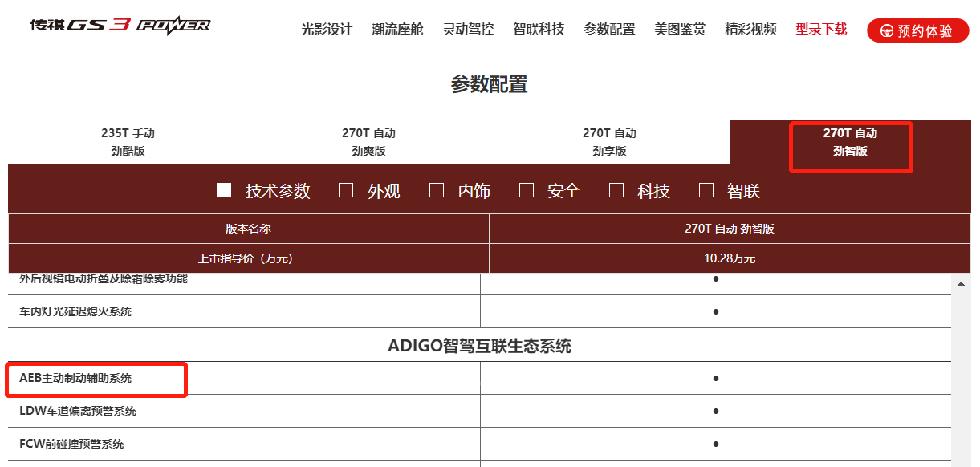This screenshot has height=467, width=980.
Task: Enable the 安全 filter checkbox
Action: click(x=526, y=190)
